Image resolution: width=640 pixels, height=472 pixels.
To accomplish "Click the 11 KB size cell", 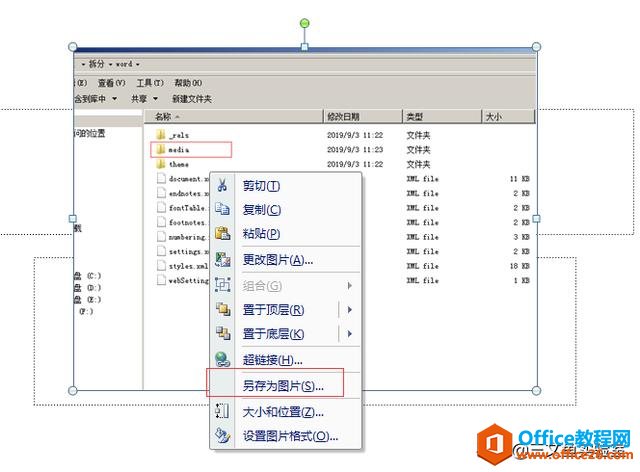I will 519,179.
